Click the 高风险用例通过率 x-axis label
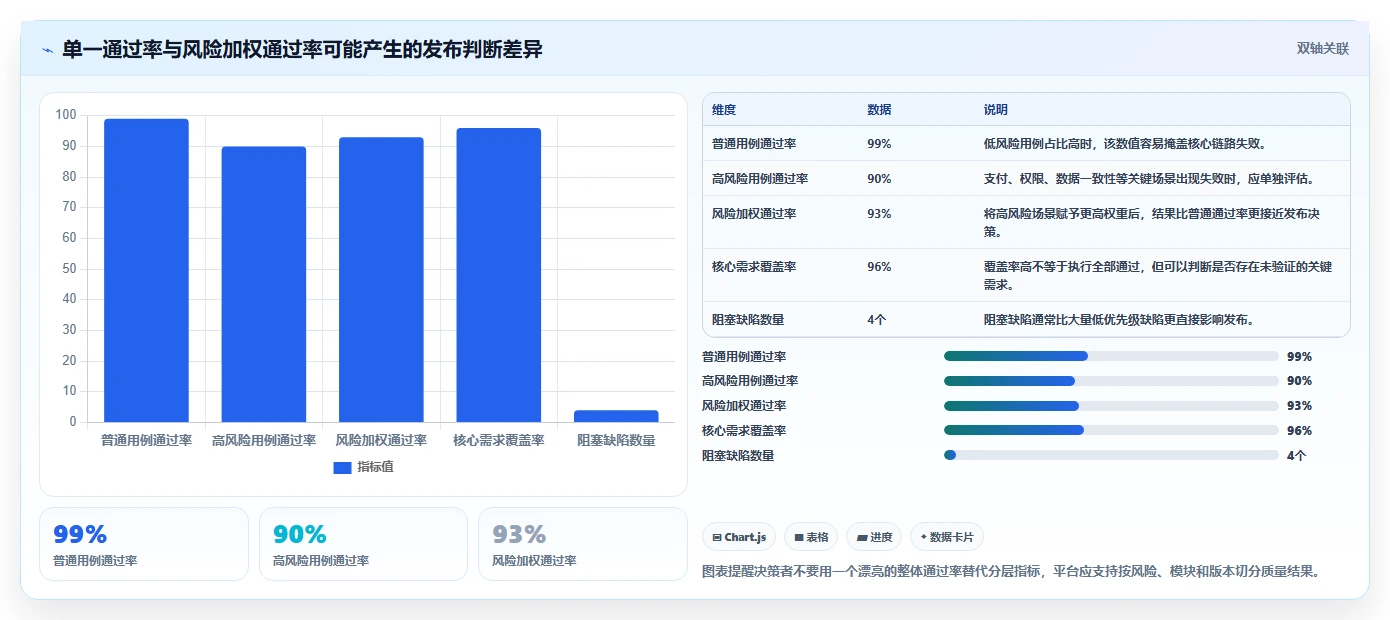The height and width of the screenshot is (620, 1390). point(264,440)
